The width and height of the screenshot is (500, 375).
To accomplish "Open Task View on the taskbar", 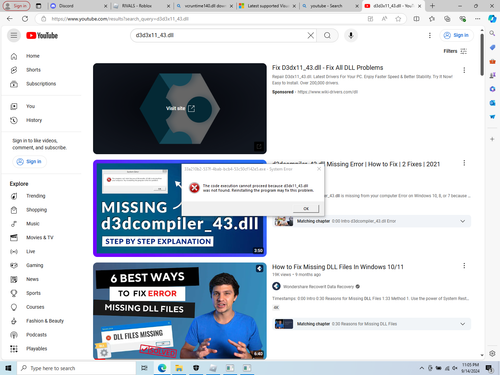I will click(144, 368).
